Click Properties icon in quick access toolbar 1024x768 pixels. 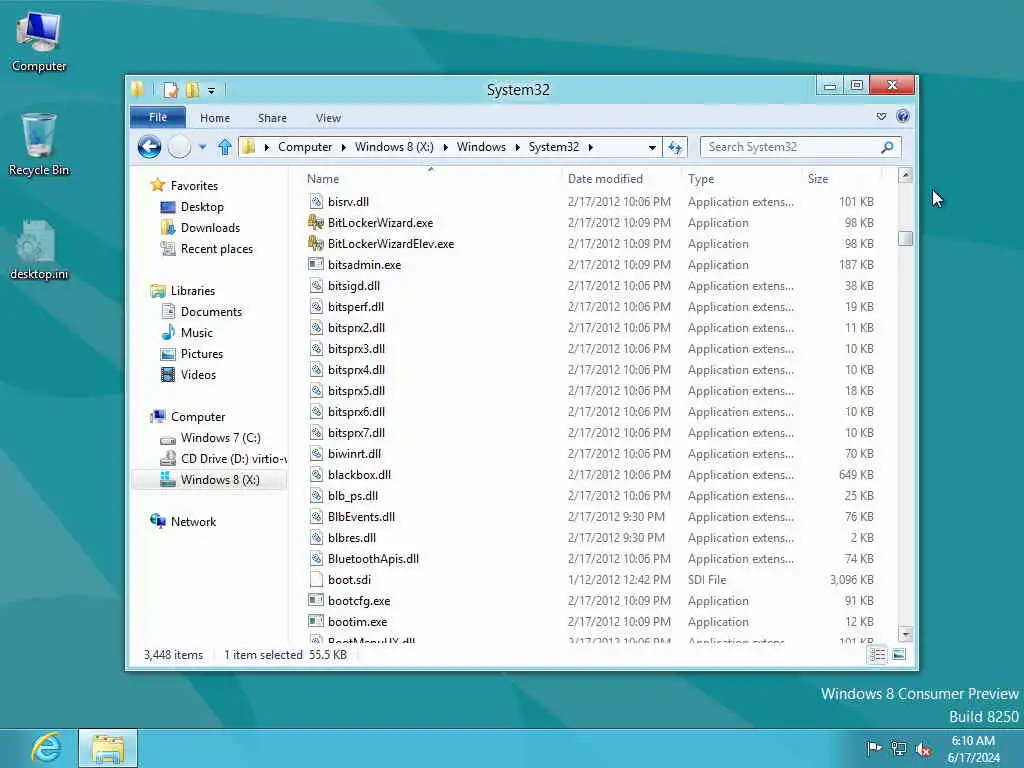170,89
